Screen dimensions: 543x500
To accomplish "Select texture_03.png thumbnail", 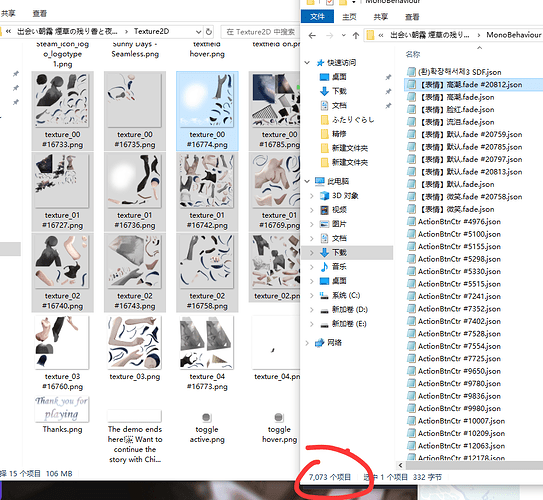I will tap(135, 348).
